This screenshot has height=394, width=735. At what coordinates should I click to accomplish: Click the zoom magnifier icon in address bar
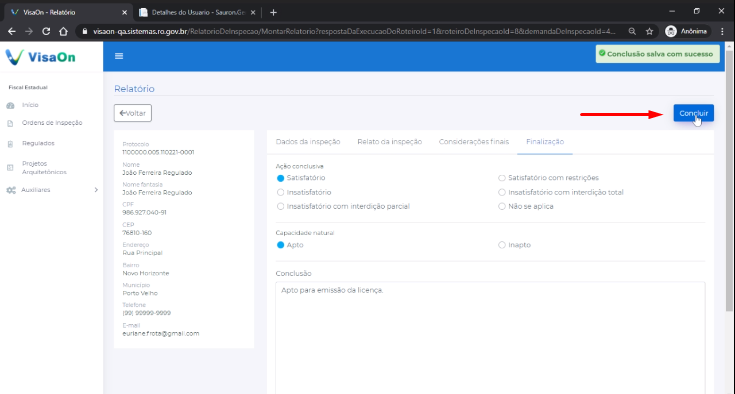(x=632, y=31)
